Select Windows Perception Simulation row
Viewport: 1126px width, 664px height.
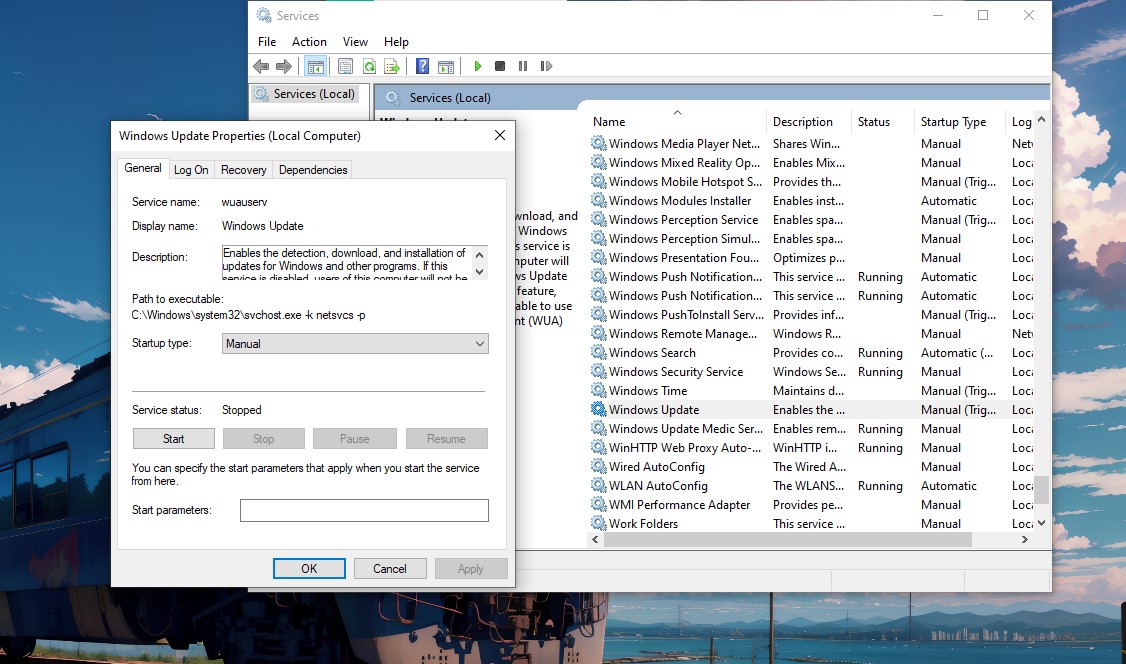(x=811, y=238)
